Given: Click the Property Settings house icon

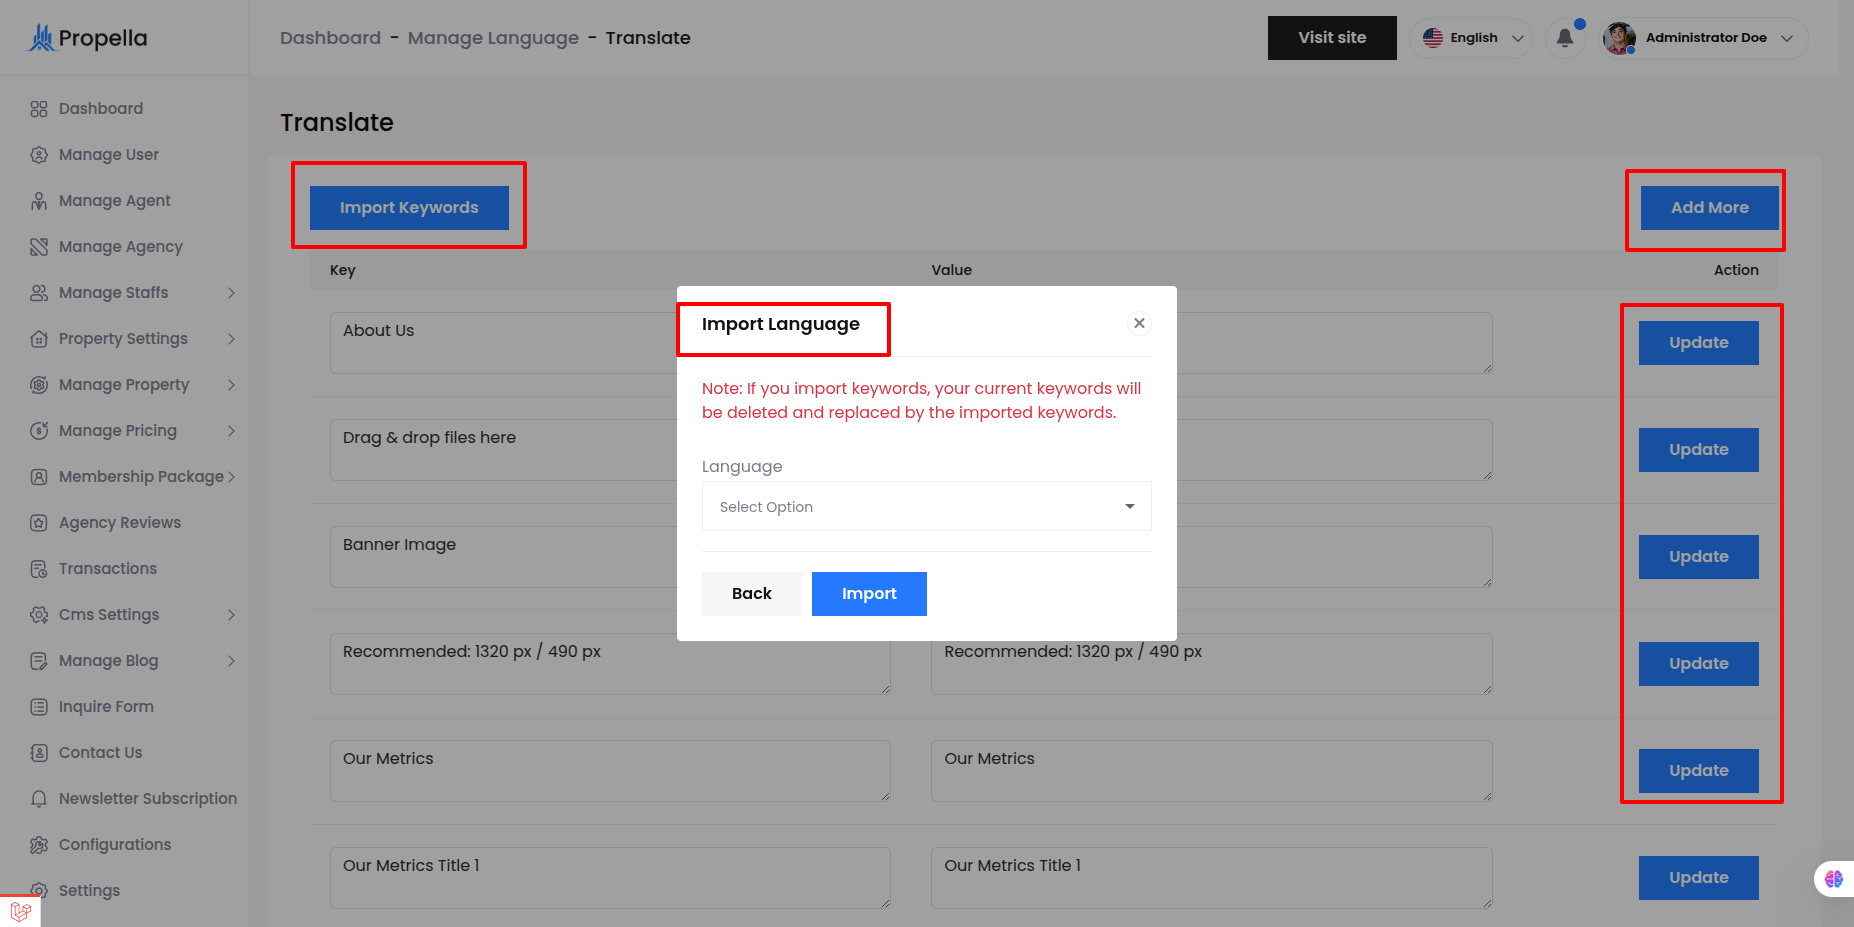Looking at the screenshot, I should [39, 339].
